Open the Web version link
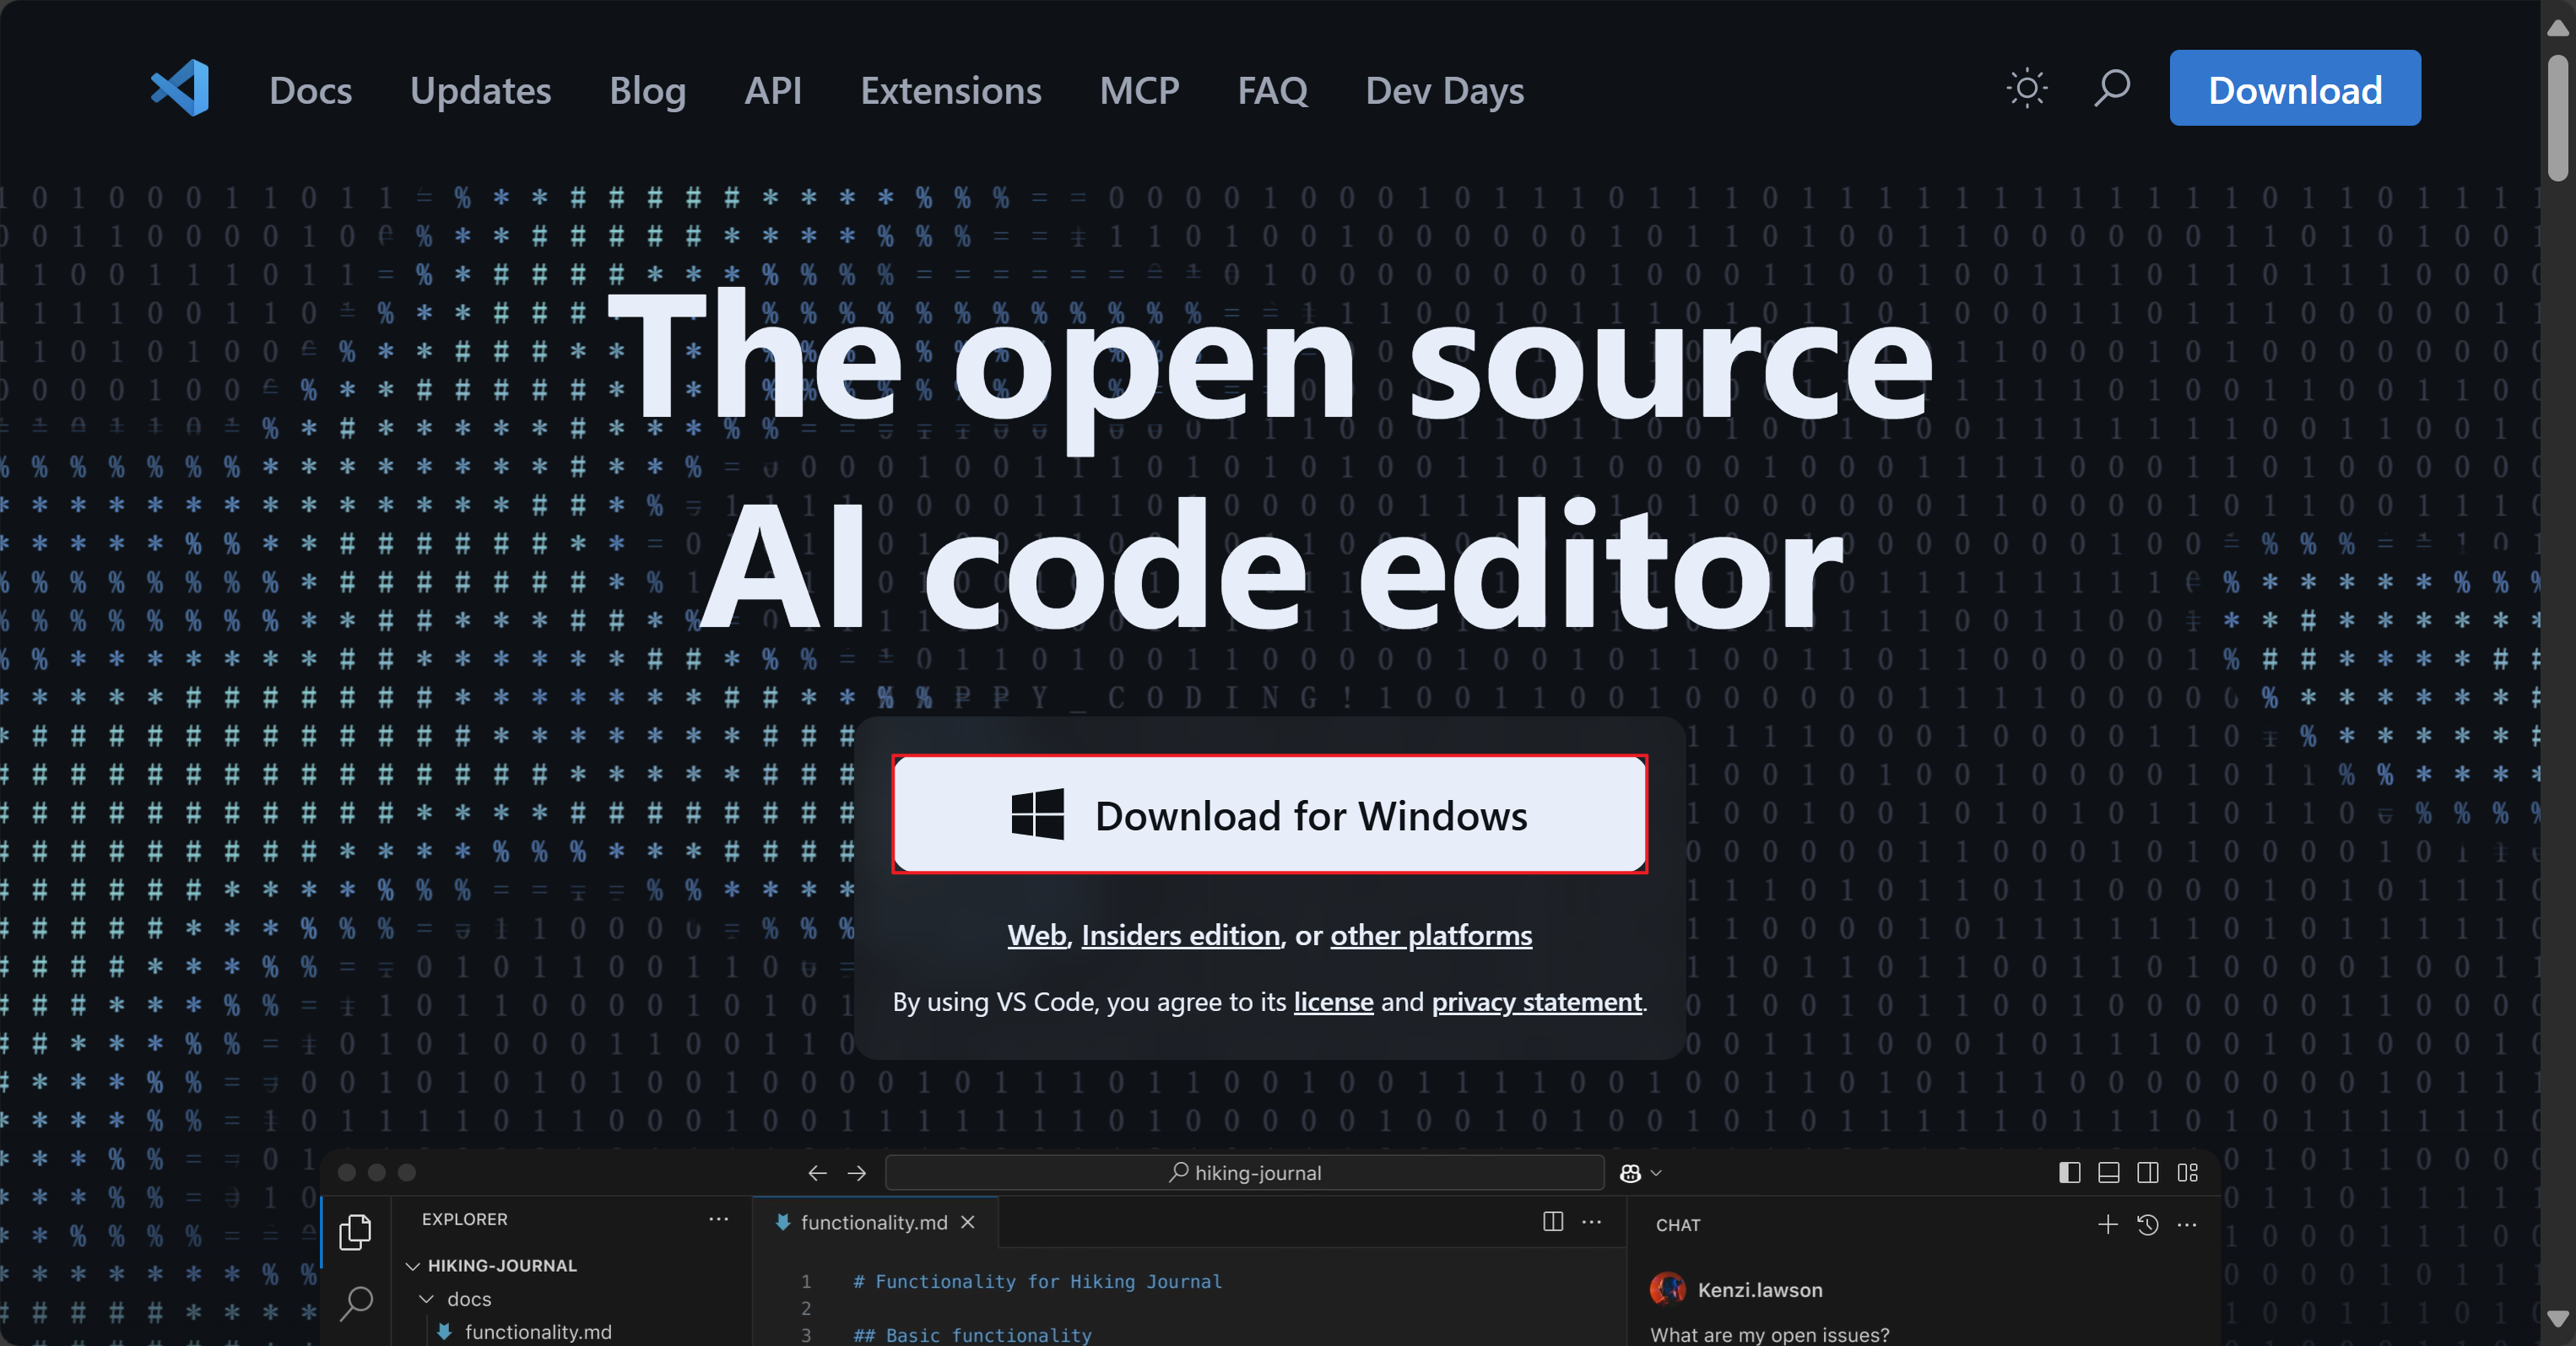This screenshot has height=1346, width=2576. (1036, 935)
